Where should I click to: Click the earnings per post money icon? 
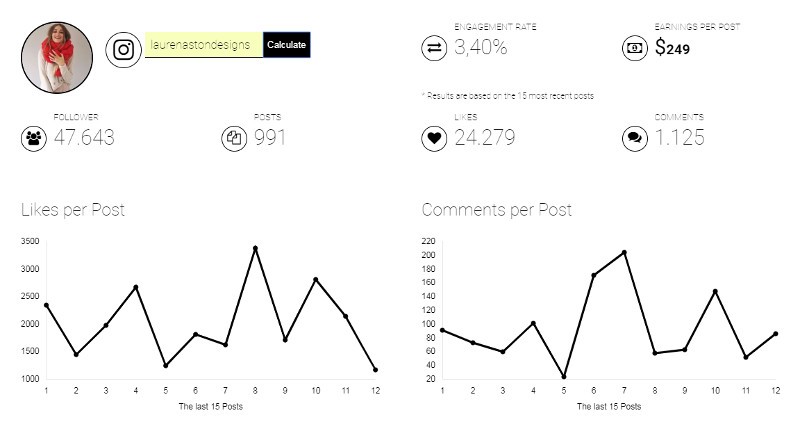(x=635, y=47)
